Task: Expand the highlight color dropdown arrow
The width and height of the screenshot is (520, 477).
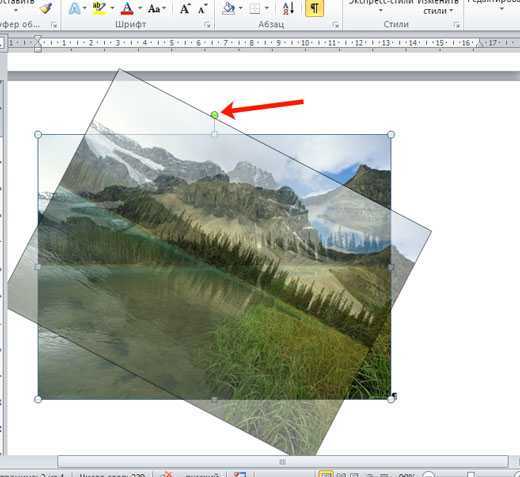Action: 112,8
